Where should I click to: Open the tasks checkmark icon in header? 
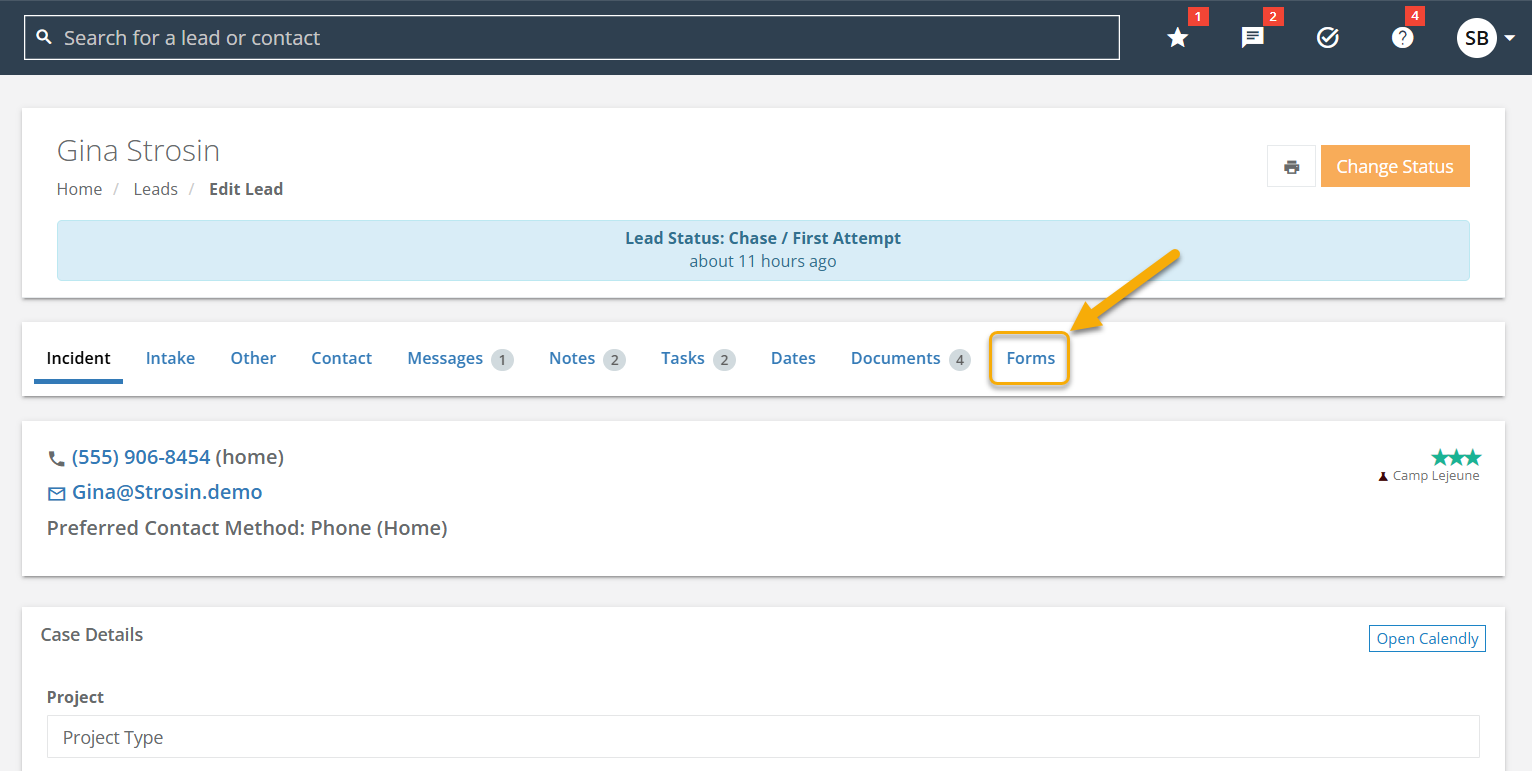click(1328, 38)
